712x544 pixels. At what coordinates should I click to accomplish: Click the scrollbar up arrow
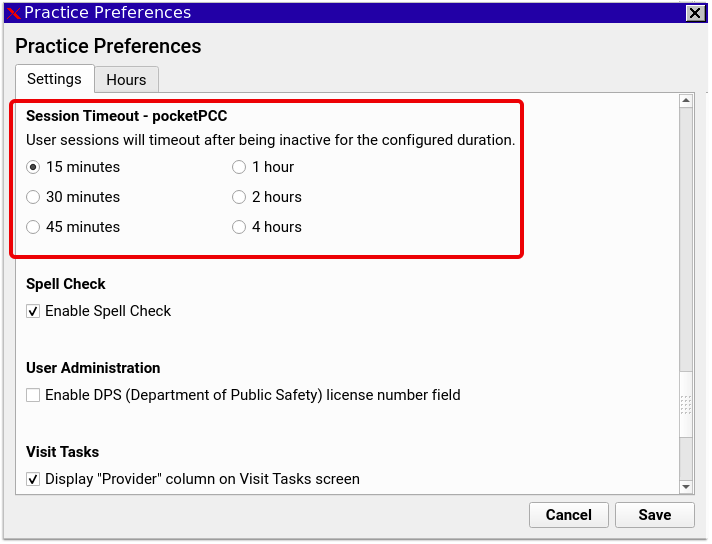[x=686, y=100]
